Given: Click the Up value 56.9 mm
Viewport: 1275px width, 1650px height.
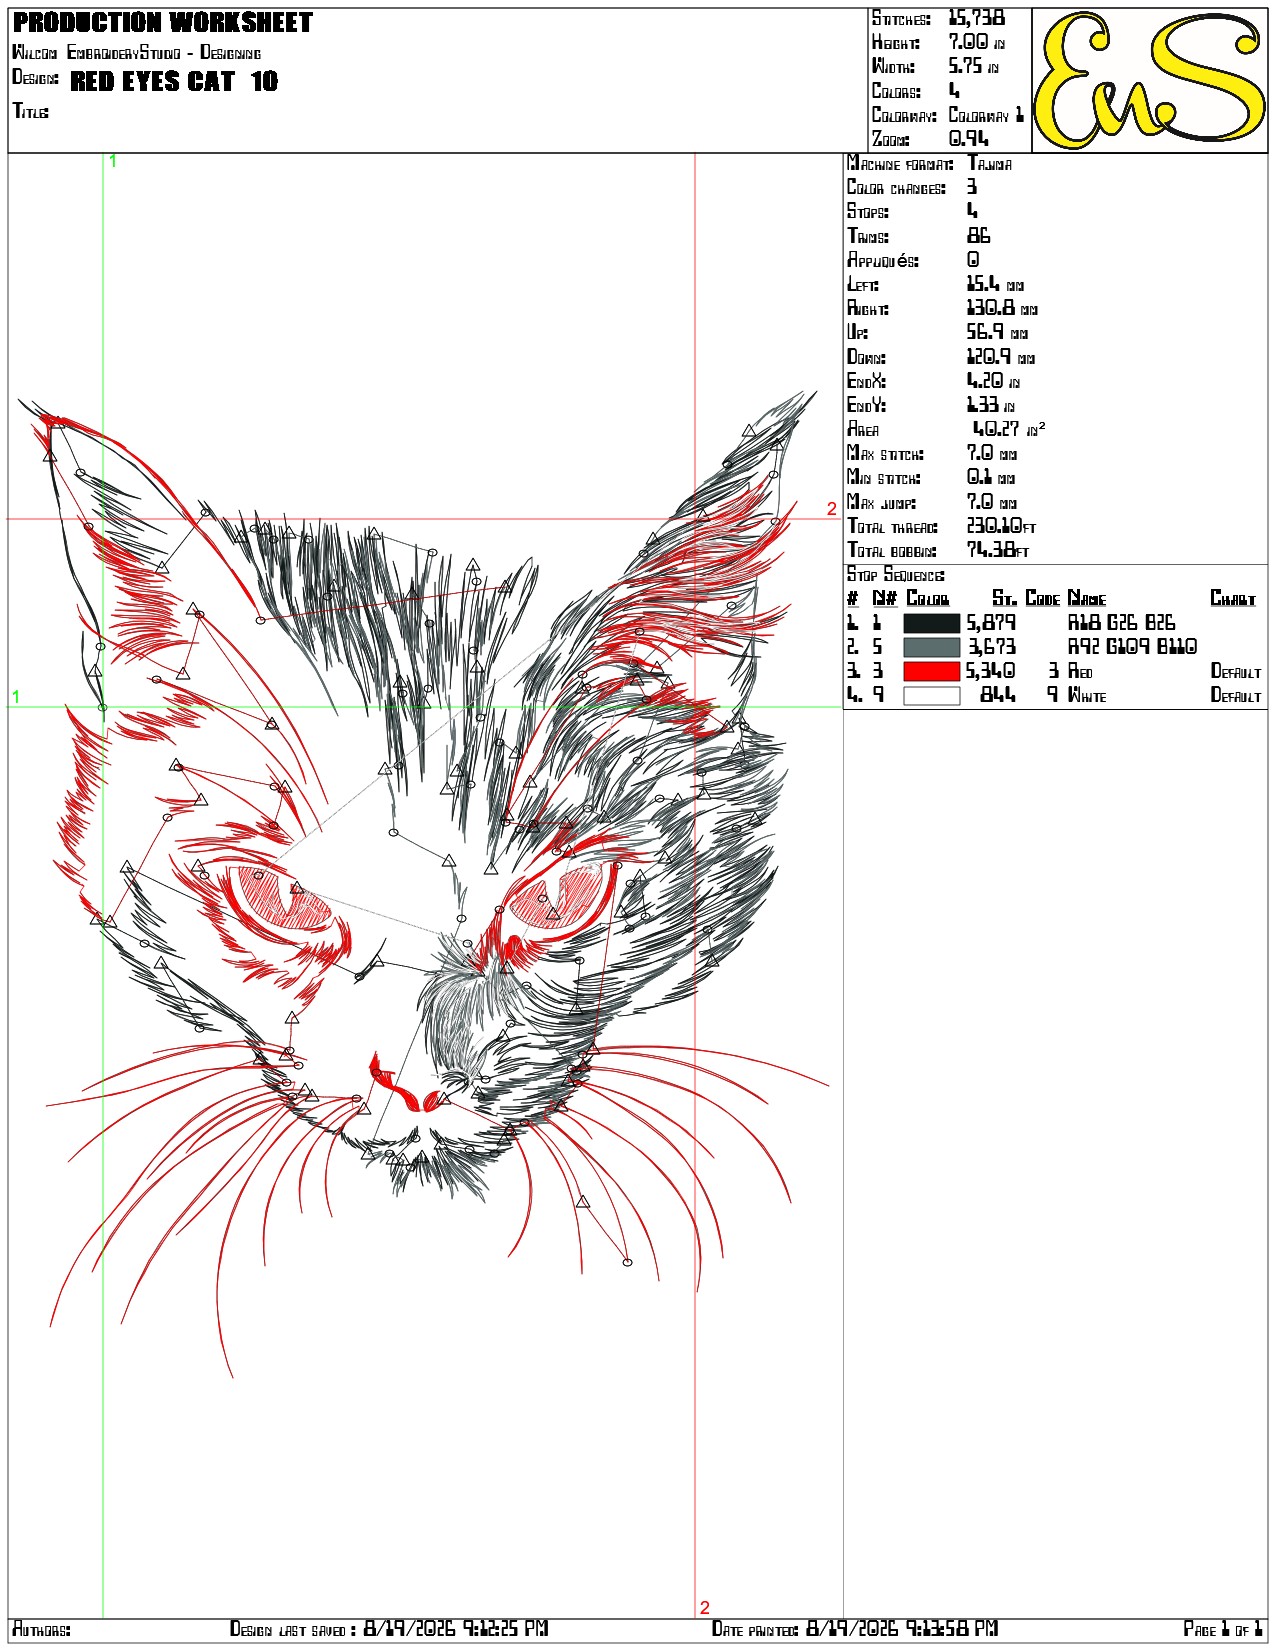Looking at the screenshot, I should [x=997, y=332].
